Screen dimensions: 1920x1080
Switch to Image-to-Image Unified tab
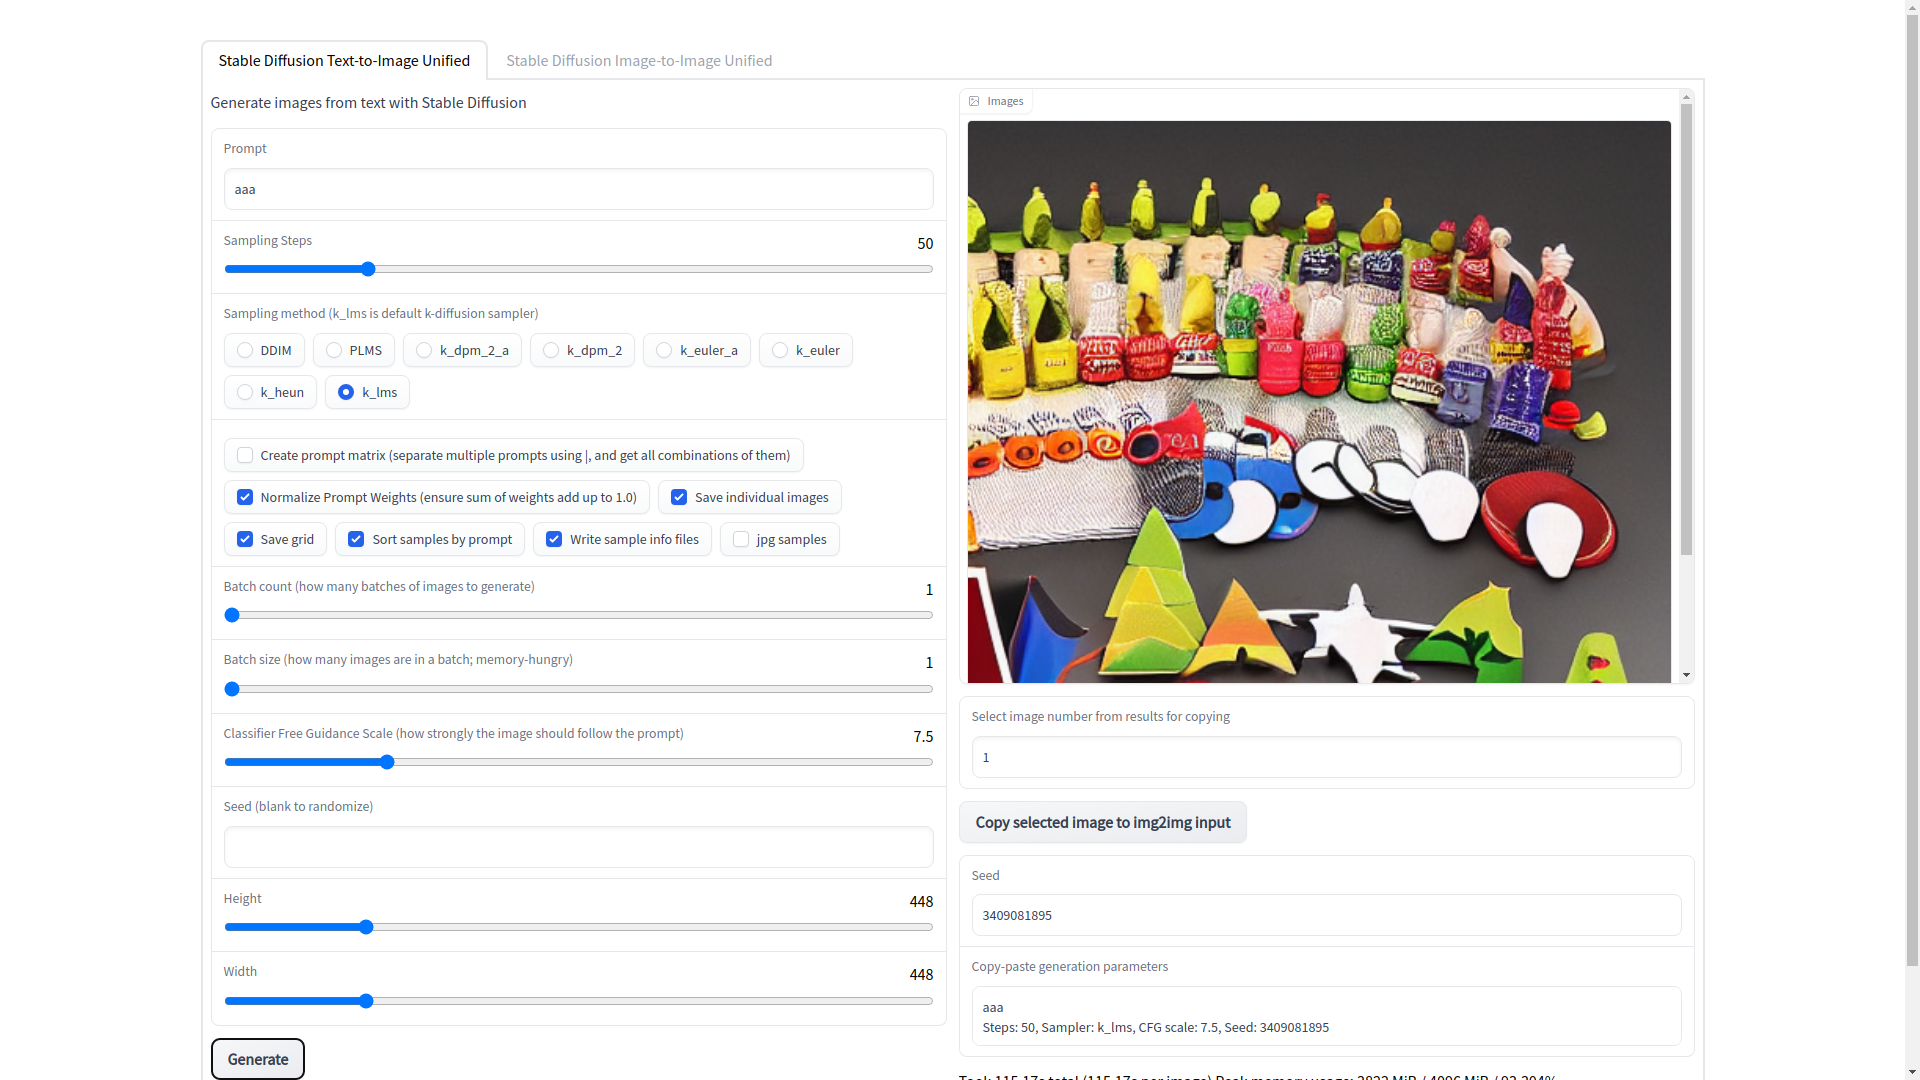(x=639, y=60)
